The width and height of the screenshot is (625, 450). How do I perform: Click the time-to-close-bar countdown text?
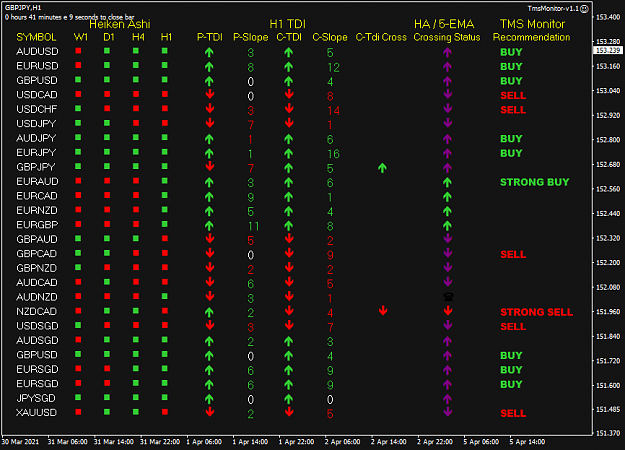[x=69, y=17]
